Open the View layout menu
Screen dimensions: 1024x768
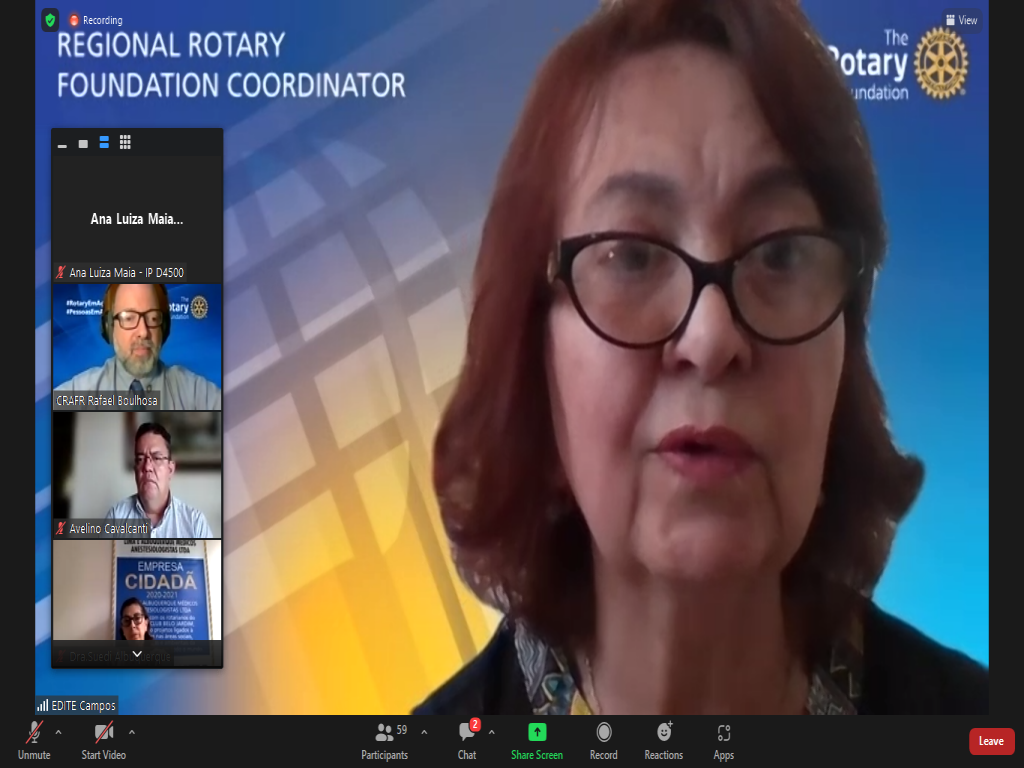(x=962, y=20)
